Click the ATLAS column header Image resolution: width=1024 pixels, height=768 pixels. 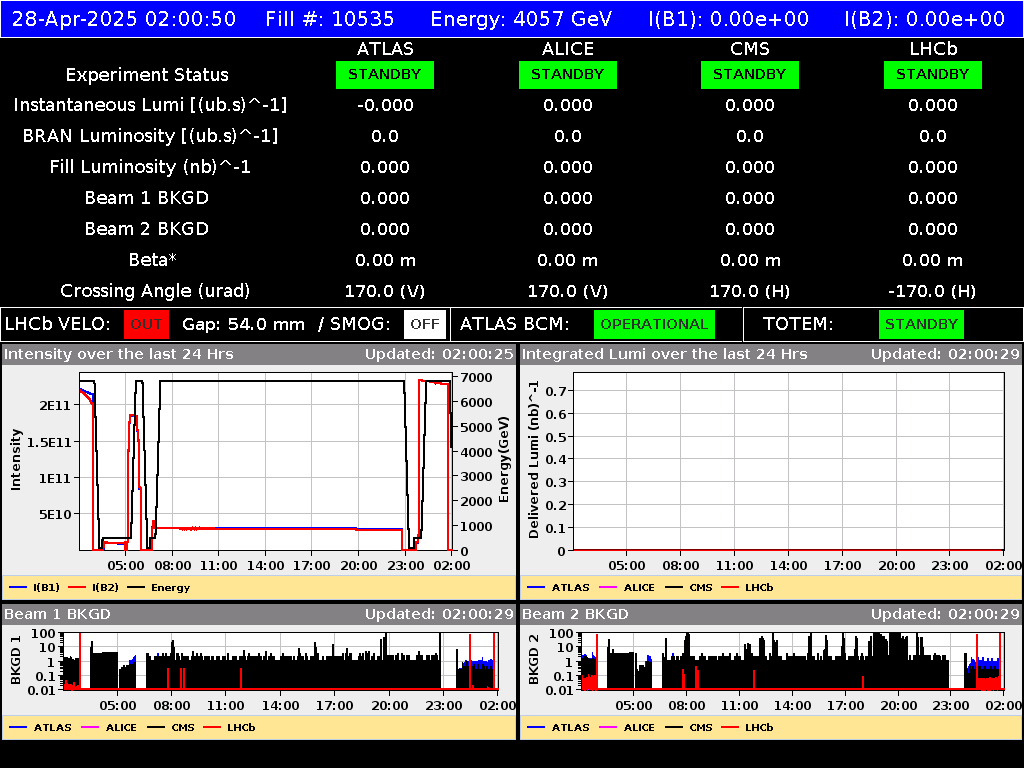(385, 49)
